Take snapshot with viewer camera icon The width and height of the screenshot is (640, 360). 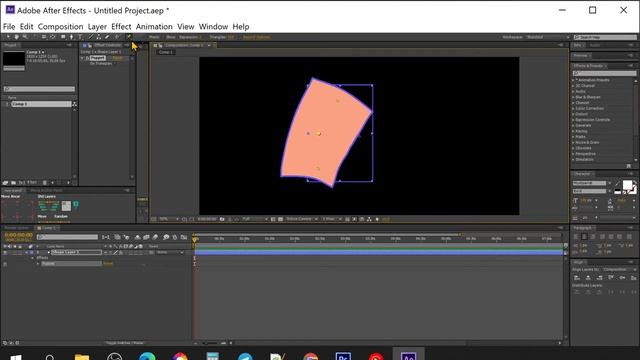(222, 219)
